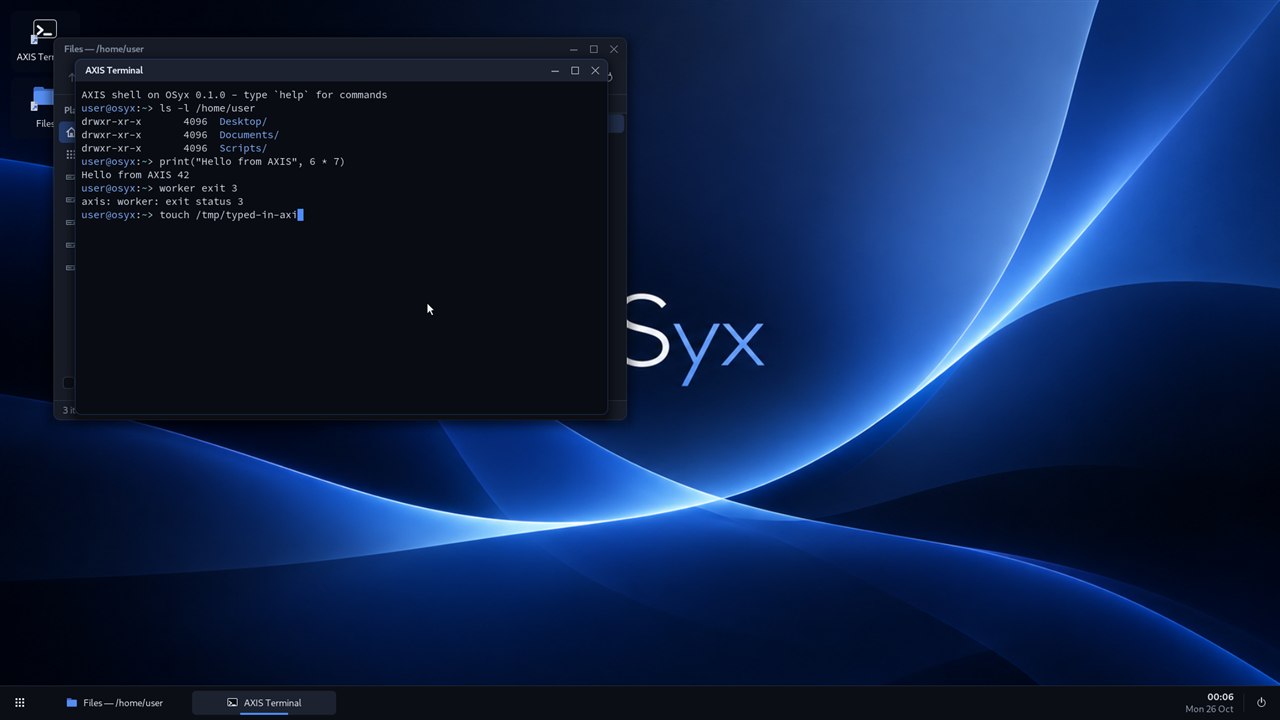
Task: Click the 'Hello from AXIS 42' output line
Action: coord(135,175)
